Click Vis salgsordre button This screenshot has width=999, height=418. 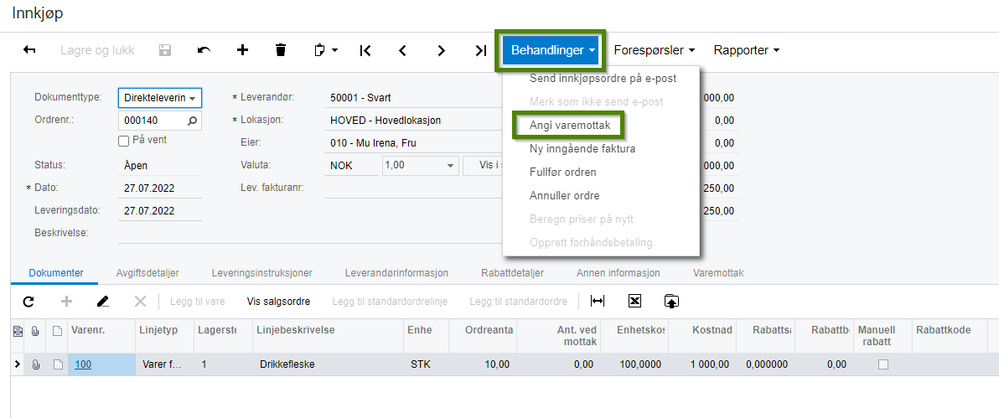[x=278, y=301]
